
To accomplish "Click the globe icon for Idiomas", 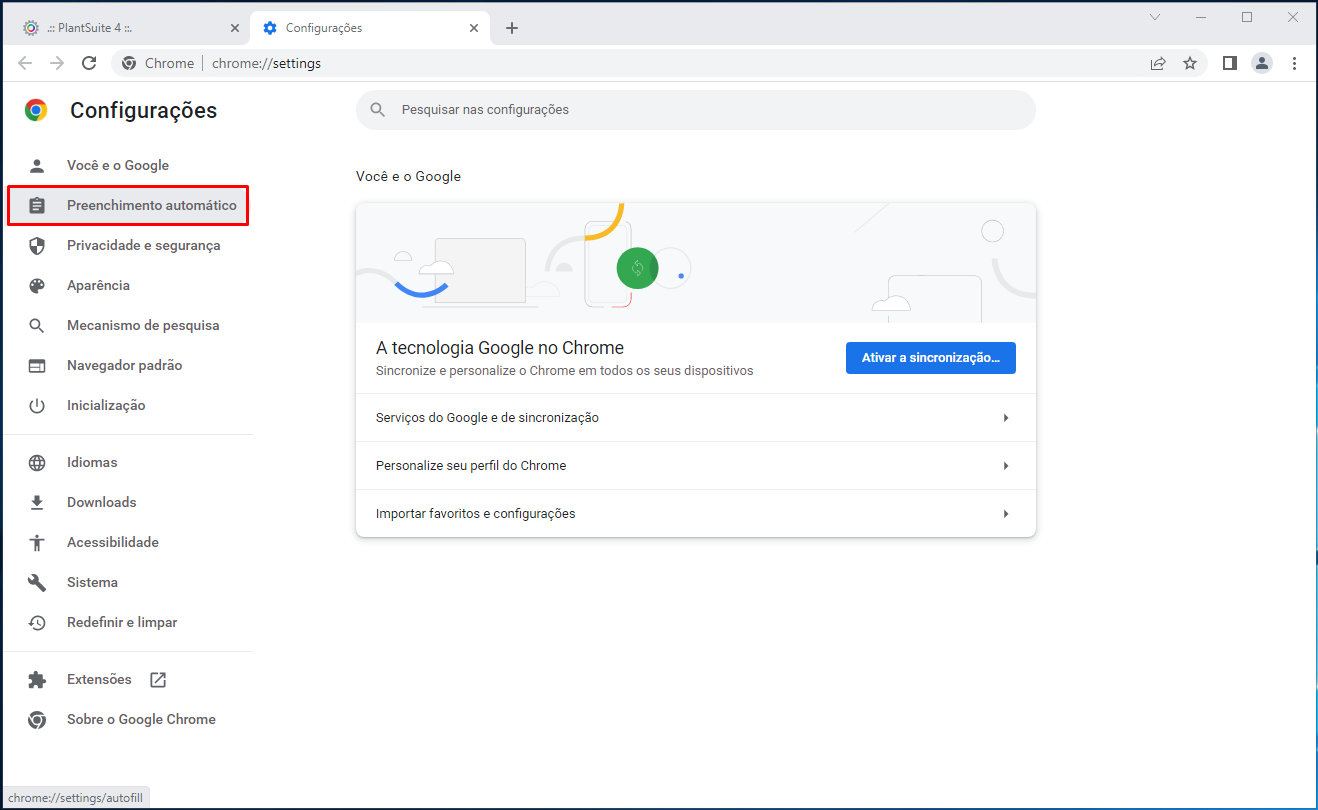I will (37, 463).
